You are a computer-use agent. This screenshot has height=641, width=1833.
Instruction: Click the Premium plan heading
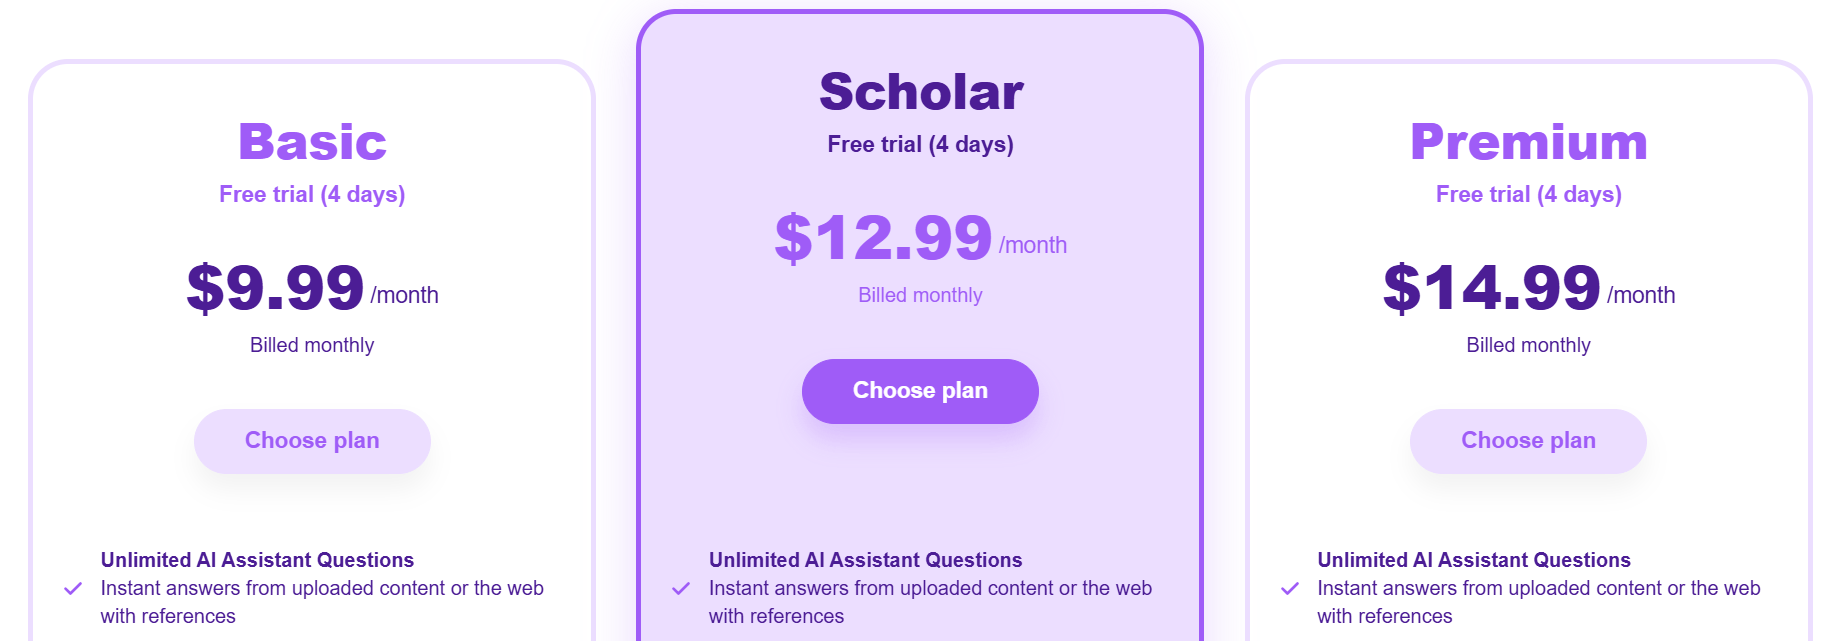coord(1528,142)
